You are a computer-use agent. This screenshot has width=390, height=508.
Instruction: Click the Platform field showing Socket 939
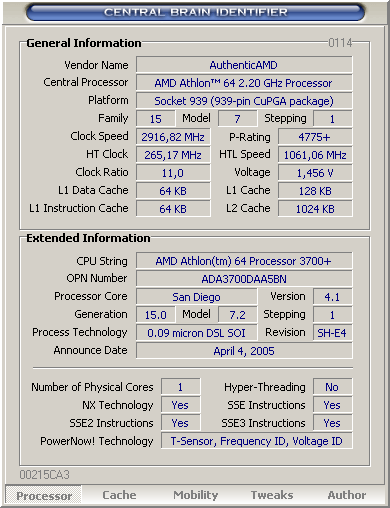tap(244, 101)
